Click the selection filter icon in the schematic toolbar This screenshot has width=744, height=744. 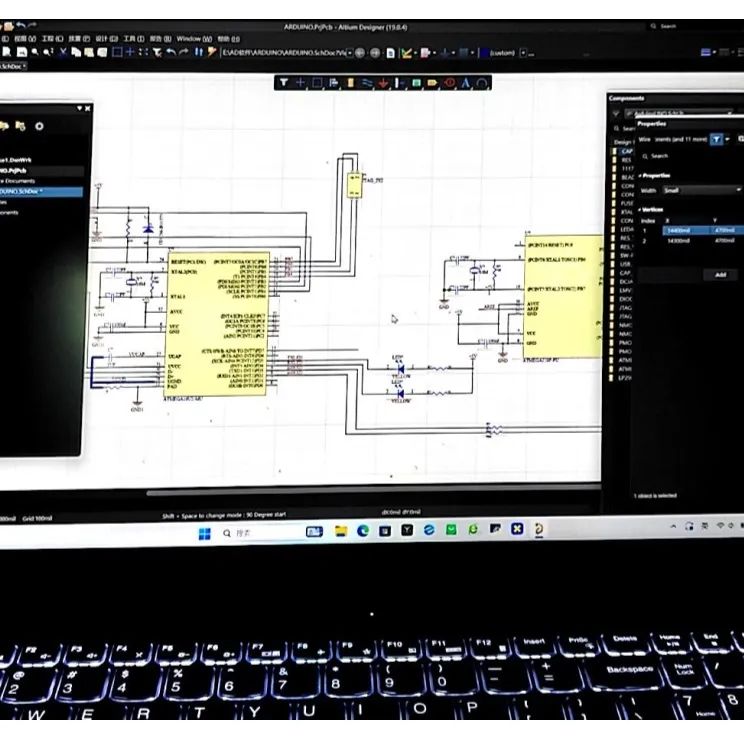(x=284, y=83)
